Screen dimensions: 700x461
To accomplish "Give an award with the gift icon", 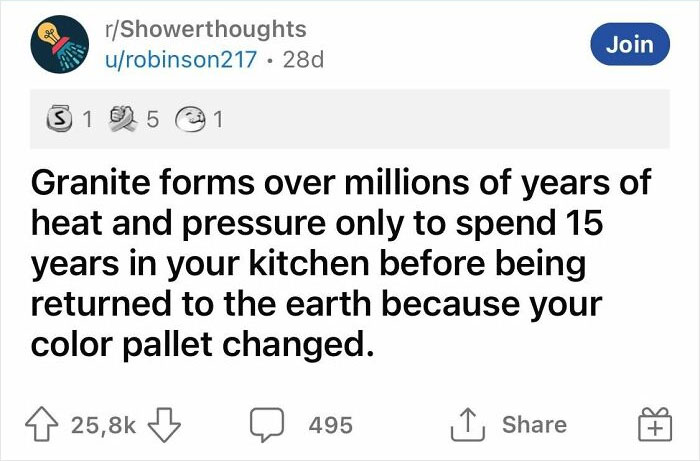I will 654,424.
